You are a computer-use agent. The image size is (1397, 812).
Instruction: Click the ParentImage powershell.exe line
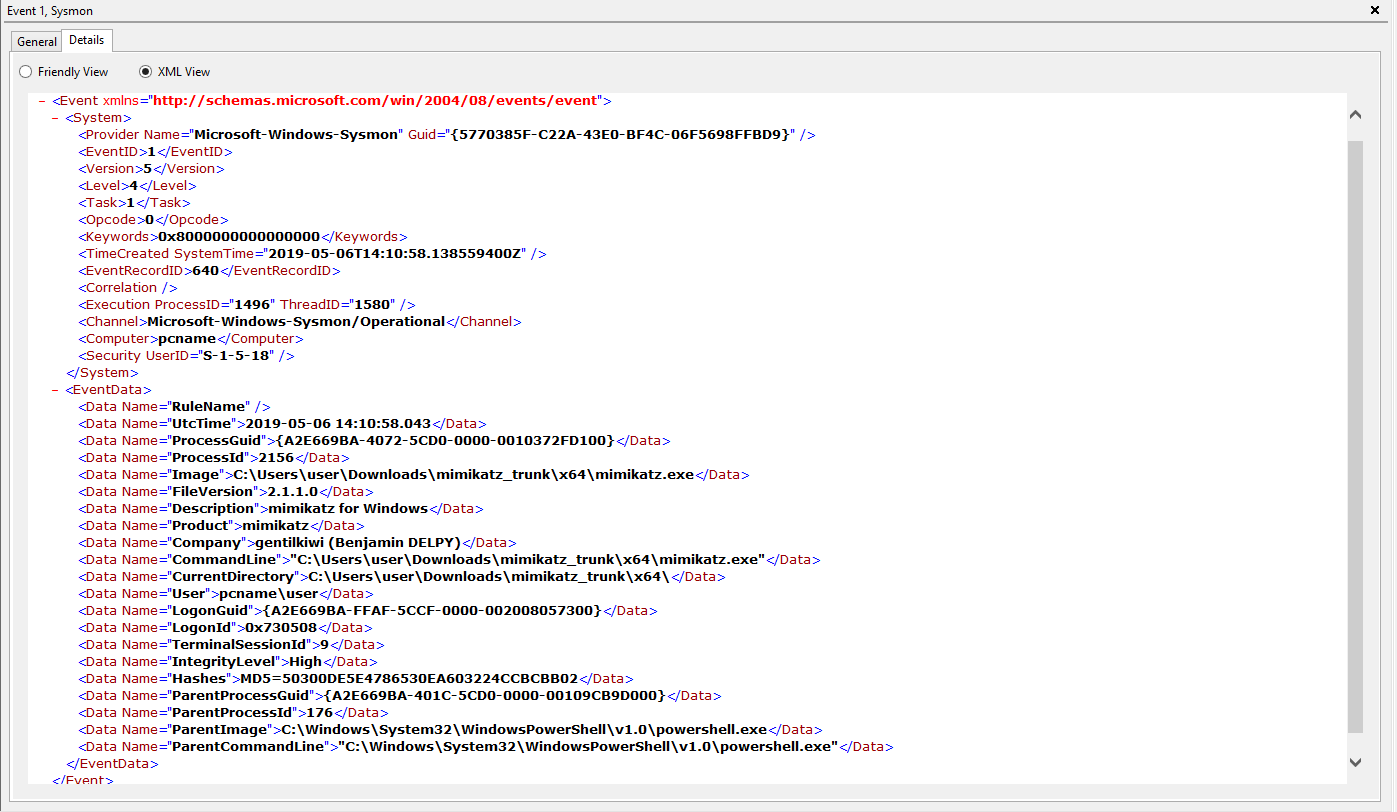pyautogui.click(x=450, y=730)
